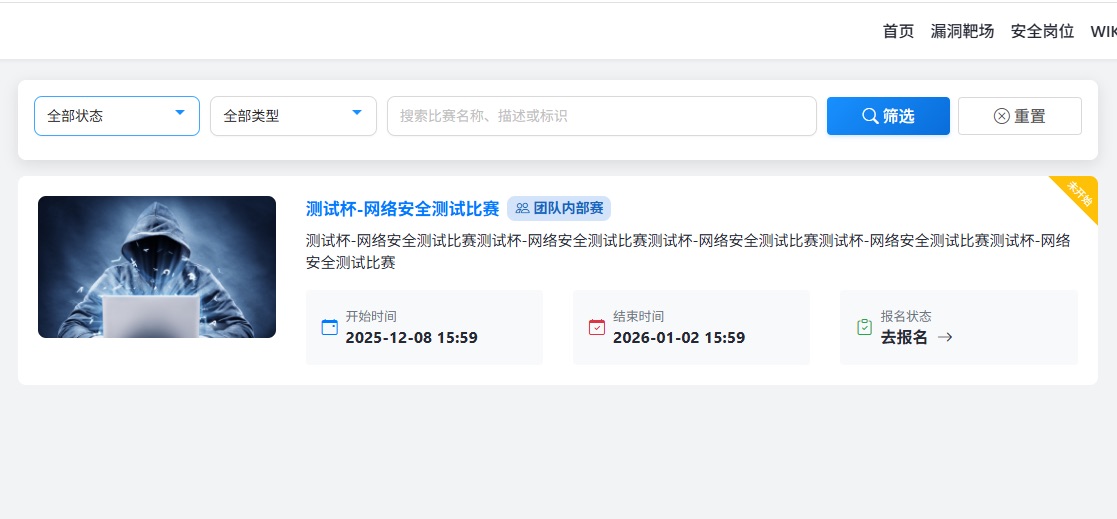Open 安全岗位 in the top navigation

coord(1042,31)
